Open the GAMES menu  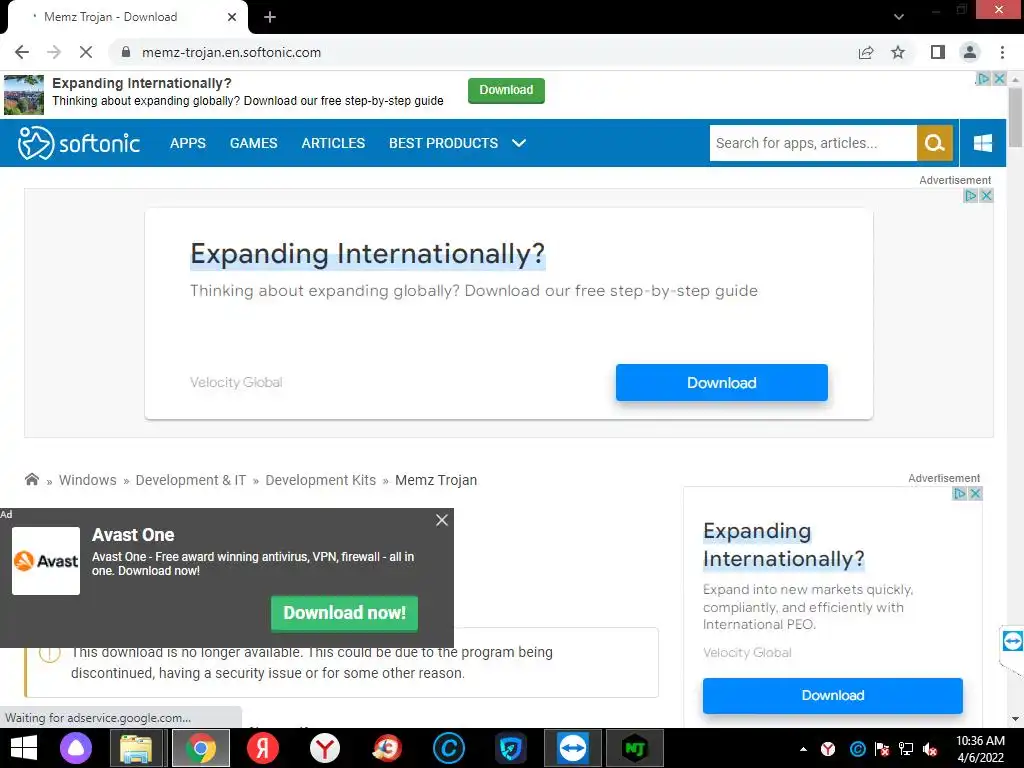253,143
